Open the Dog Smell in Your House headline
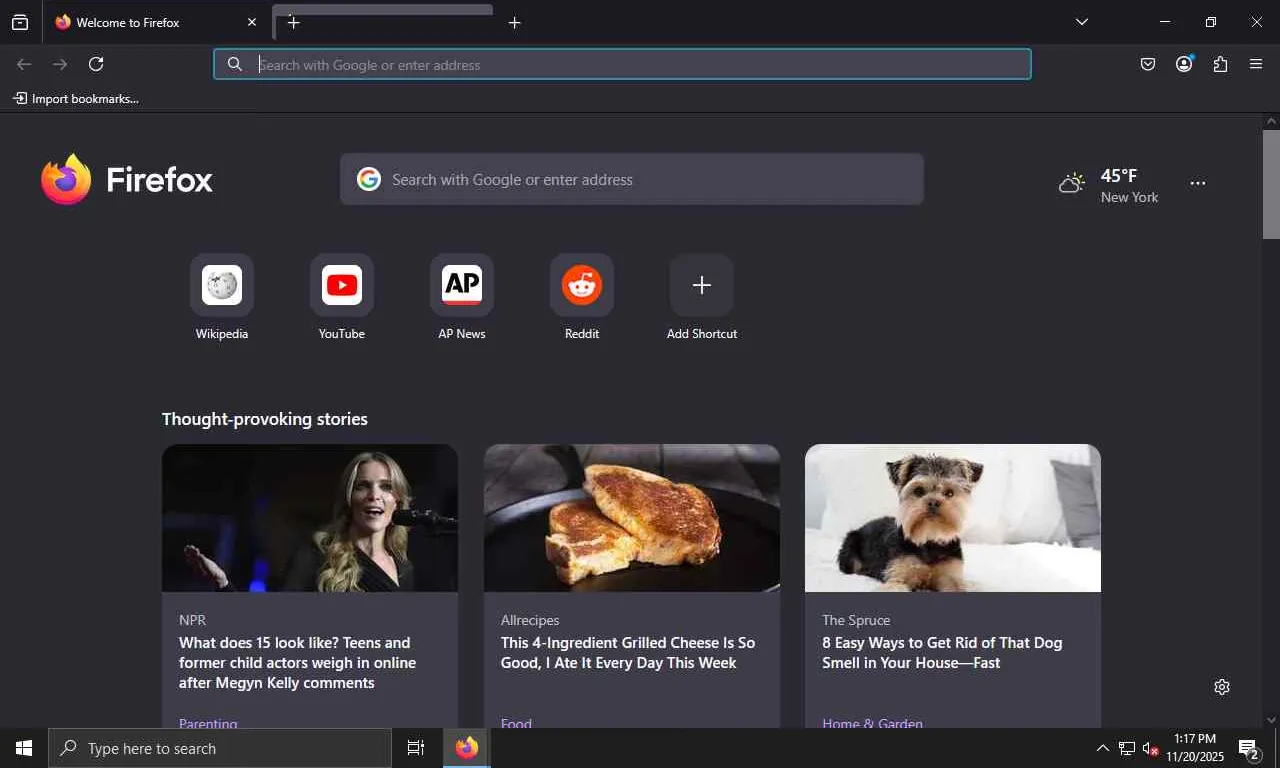Viewport: 1280px width, 768px height. (x=942, y=653)
